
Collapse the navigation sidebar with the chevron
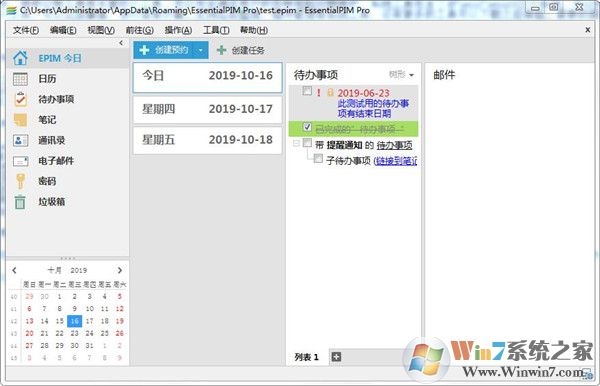click(x=121, y=43)
